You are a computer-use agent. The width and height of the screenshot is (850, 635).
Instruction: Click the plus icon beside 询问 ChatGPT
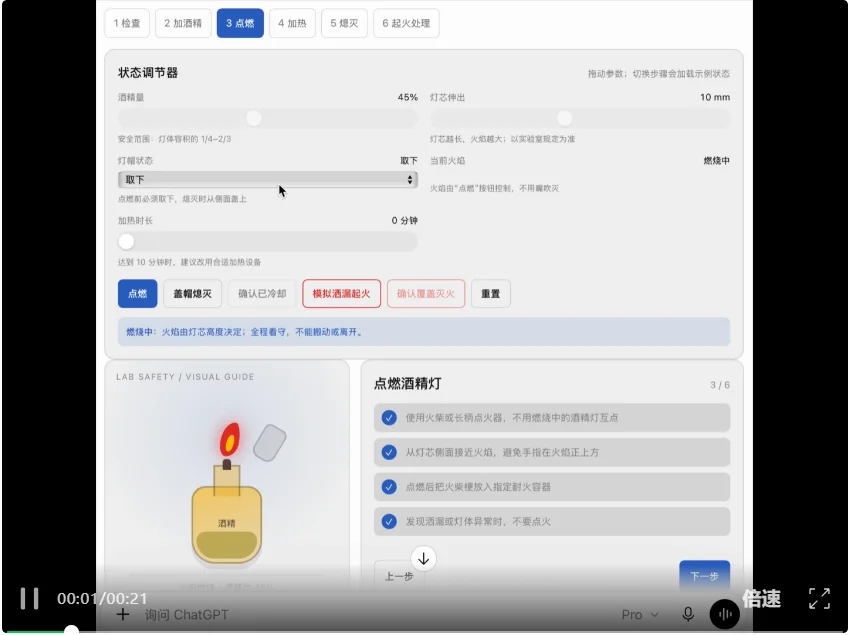(123, 614)
